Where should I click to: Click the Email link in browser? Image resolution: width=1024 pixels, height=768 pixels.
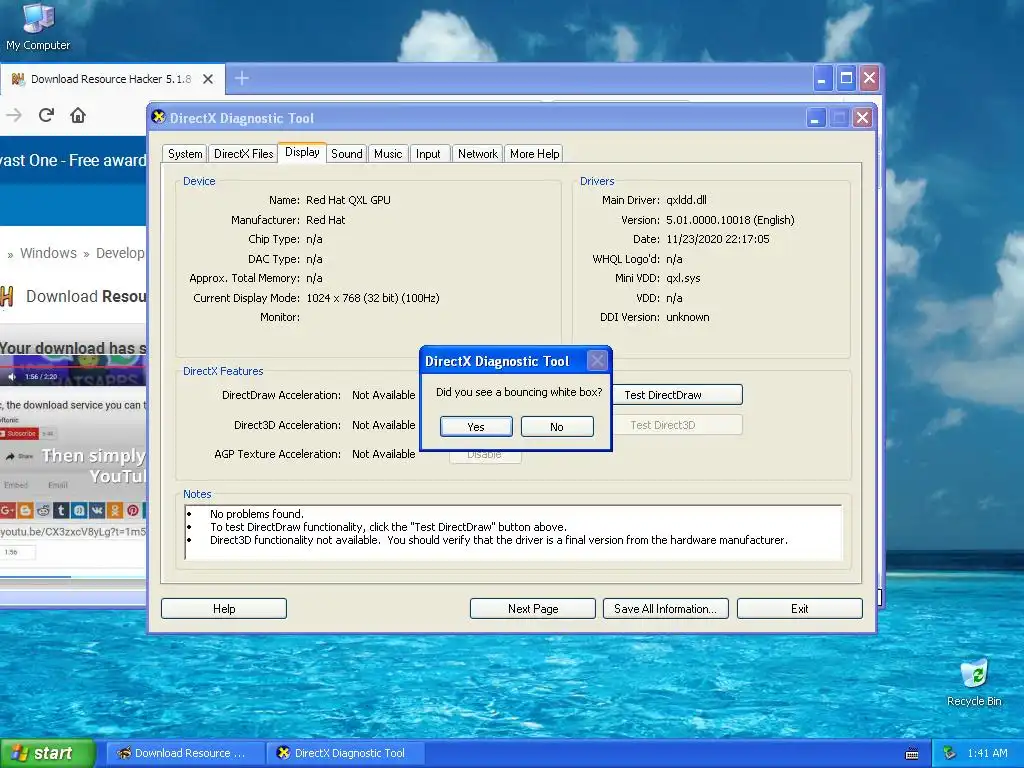(57, 485)
